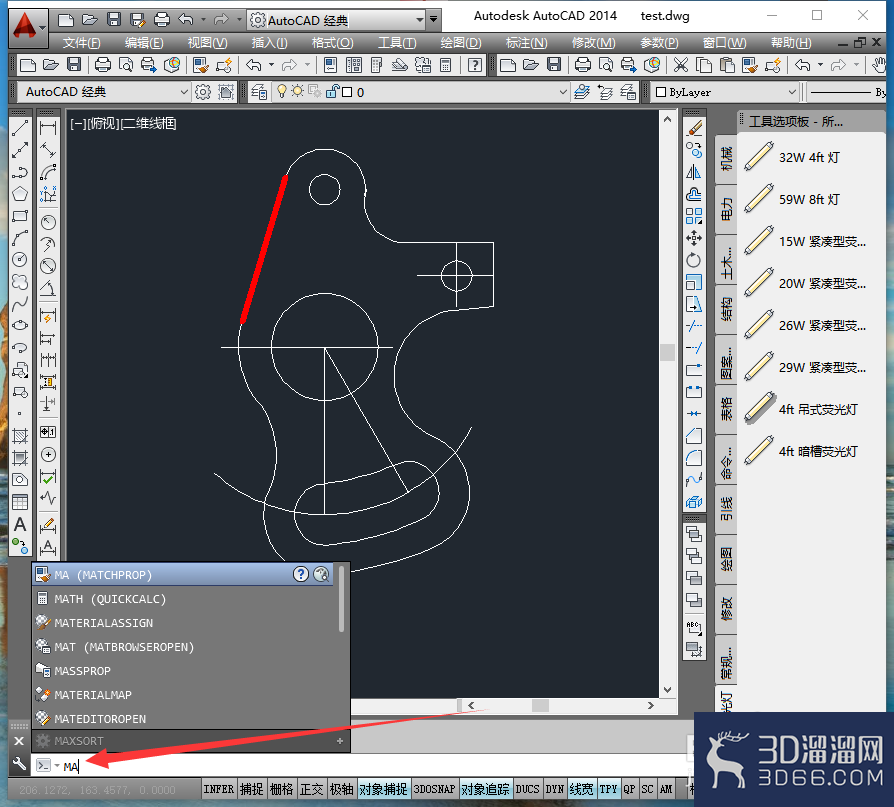Click the help icon beside MATCHPROP
The image size is (894, 807).
300,574
